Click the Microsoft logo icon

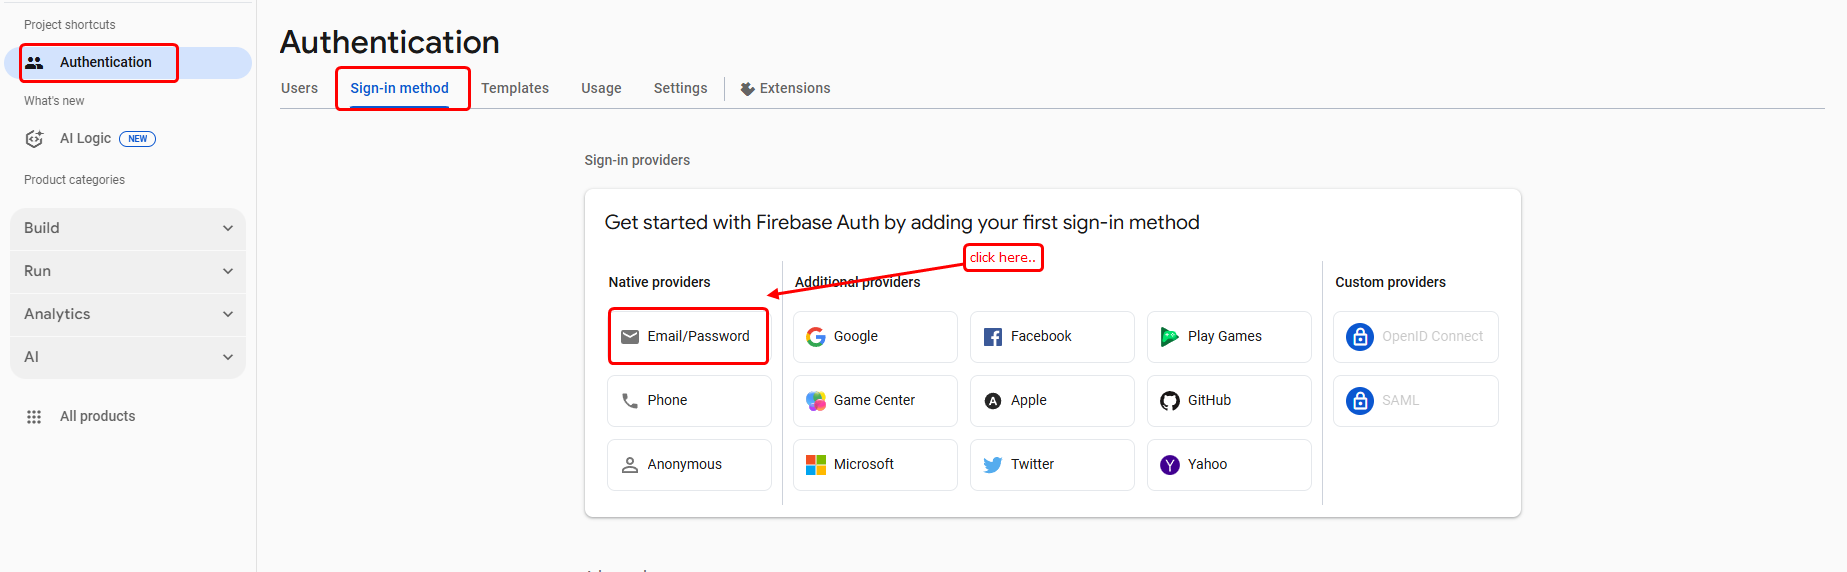coord(816,465)
